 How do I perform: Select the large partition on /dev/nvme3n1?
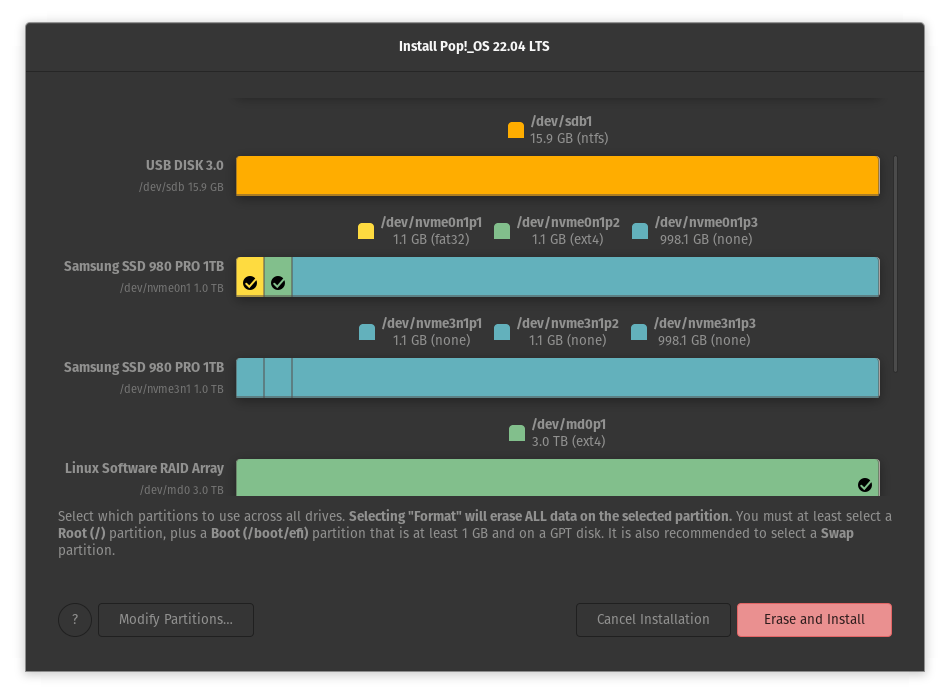pos(585,377)
